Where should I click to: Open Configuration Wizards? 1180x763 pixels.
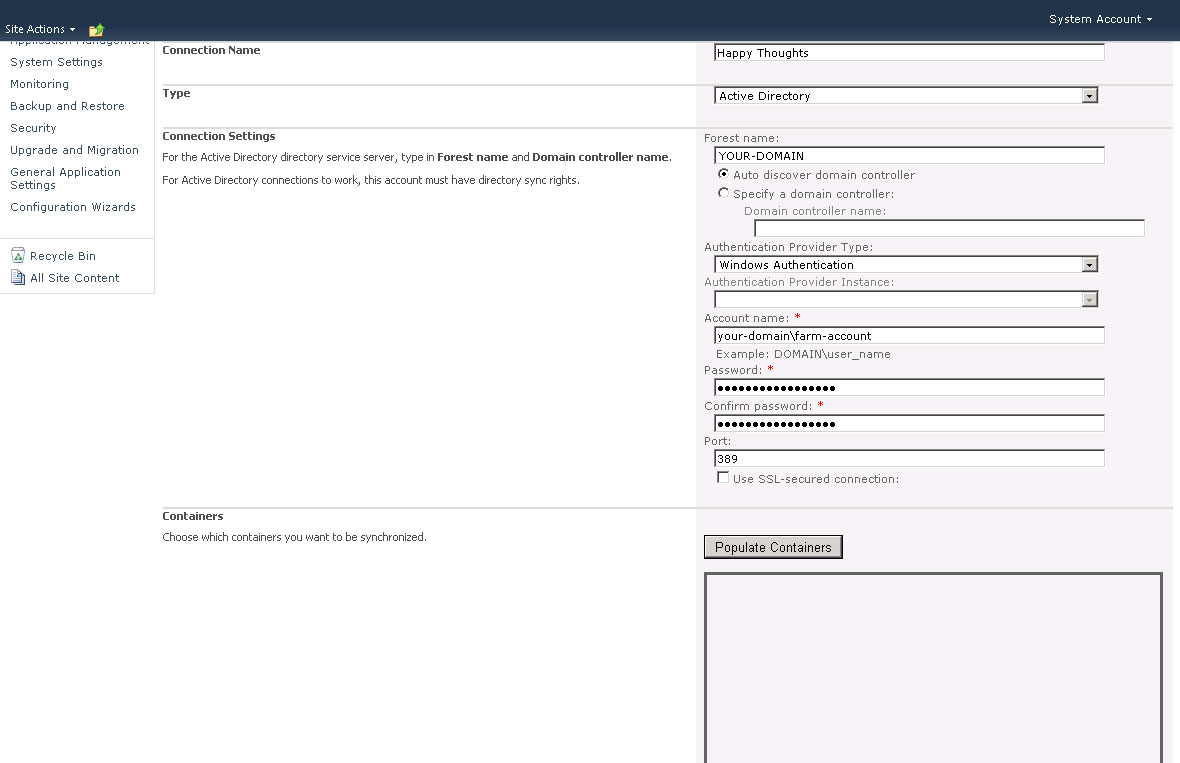tap(73, 207)
